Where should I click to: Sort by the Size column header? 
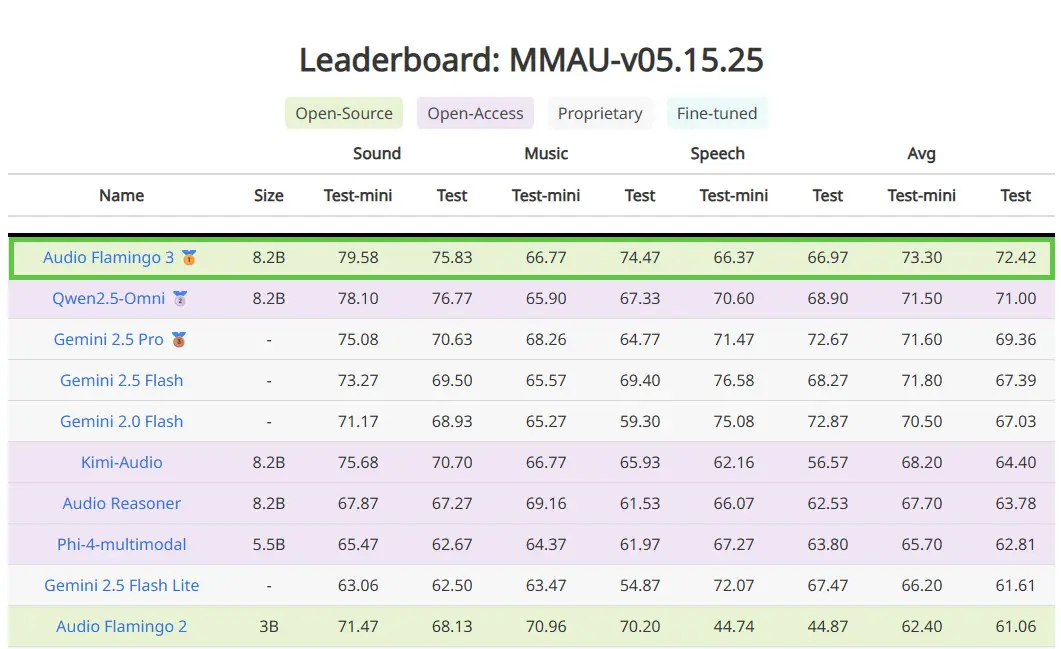coord(269,196)
